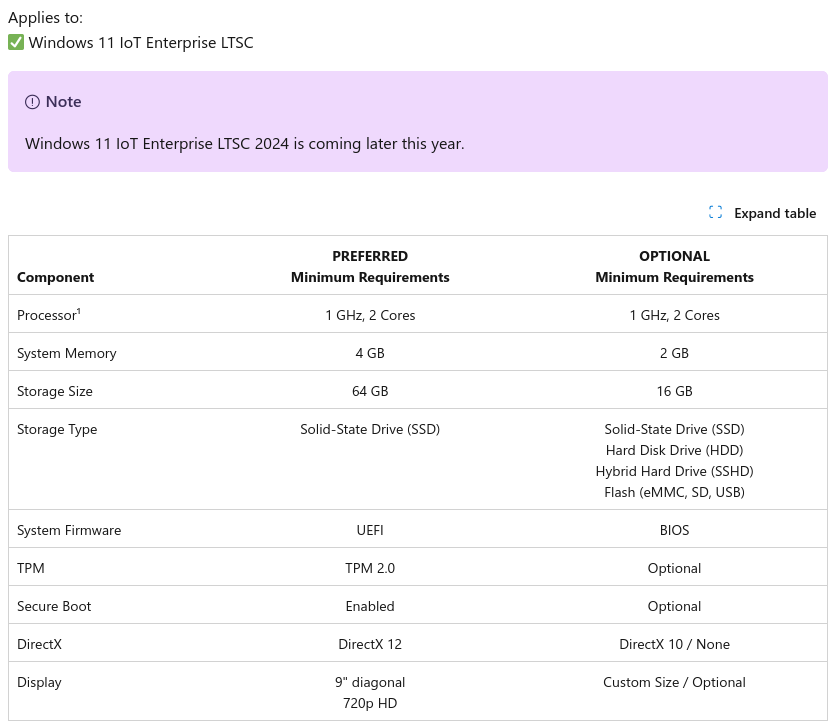Click the Custom Size / Optional display cell
The width and height of the screenshot is (837, 726).
coord(674,682)
